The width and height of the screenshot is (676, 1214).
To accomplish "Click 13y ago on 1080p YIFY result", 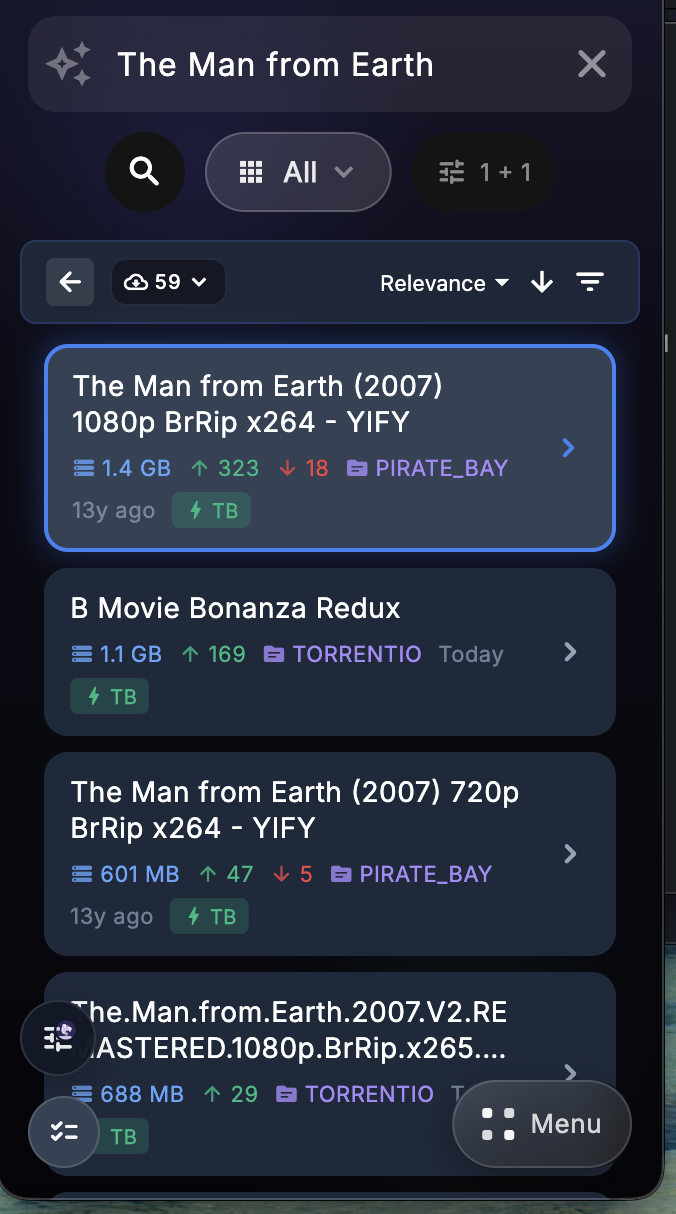I will [x=114, y=510].
